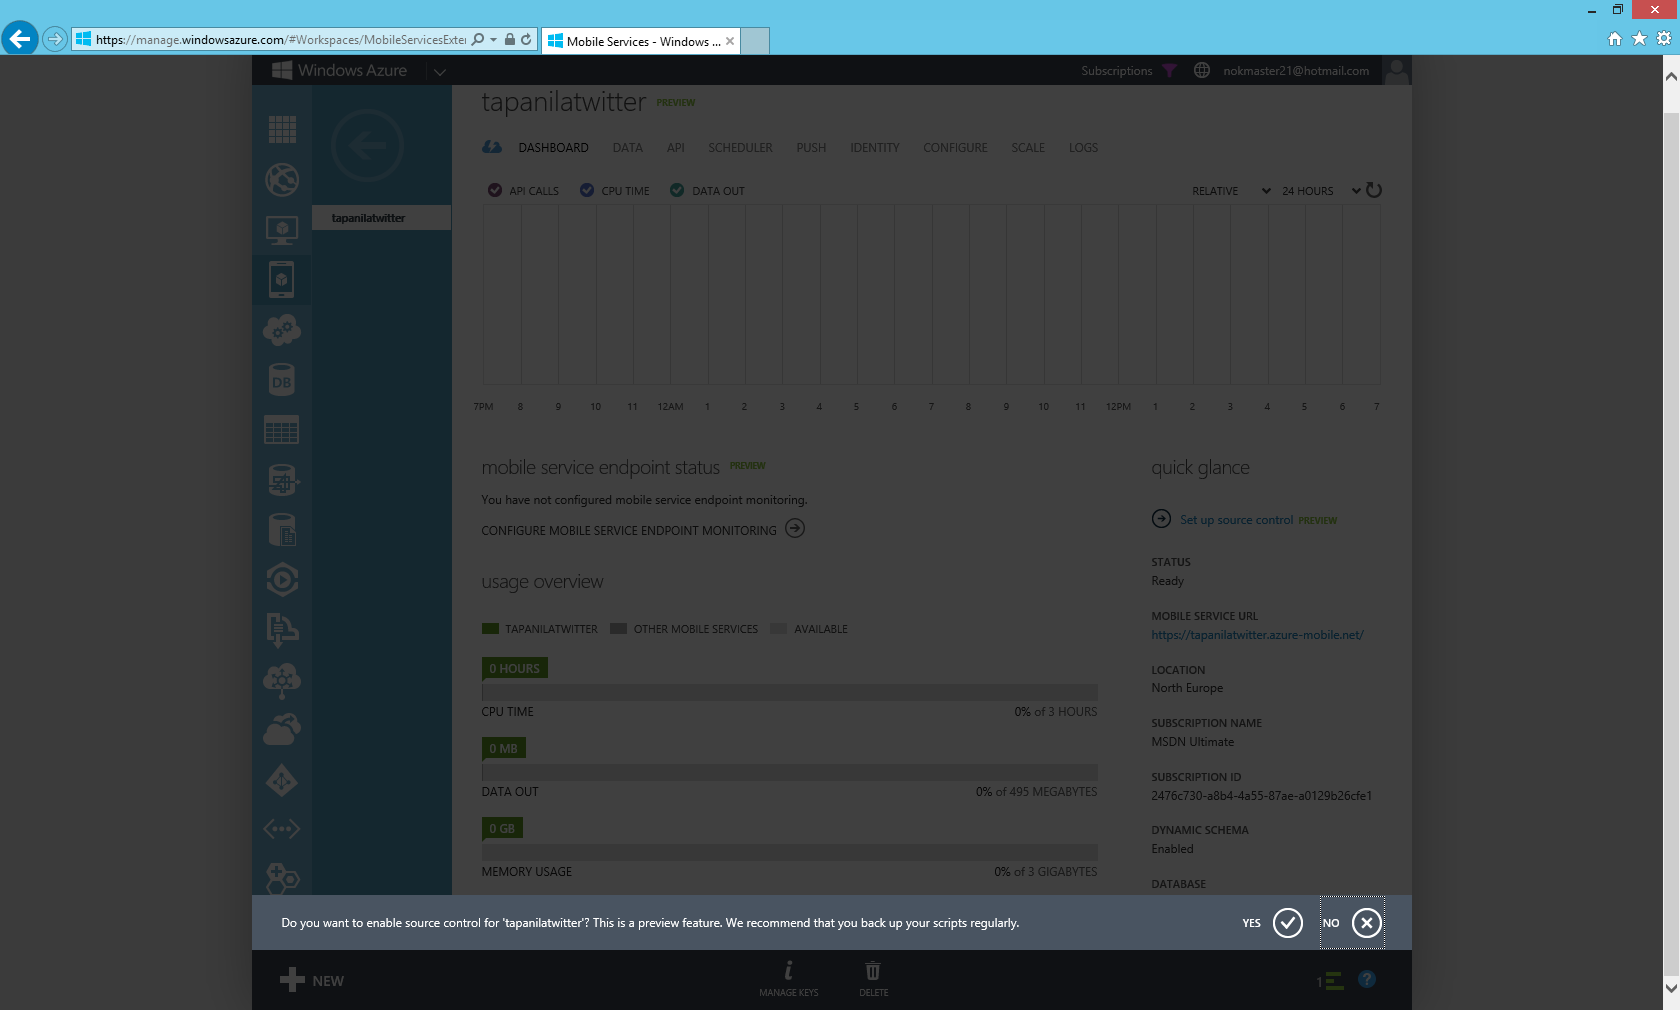Click nokmaster21@hotmail.com account

click(1296, 71)
